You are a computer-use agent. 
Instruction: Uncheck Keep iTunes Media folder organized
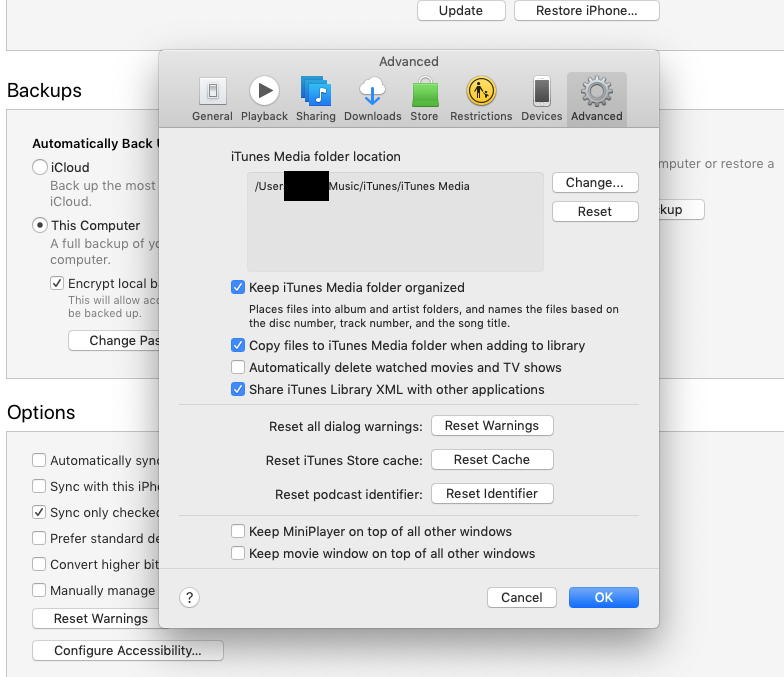click(238, 288)
